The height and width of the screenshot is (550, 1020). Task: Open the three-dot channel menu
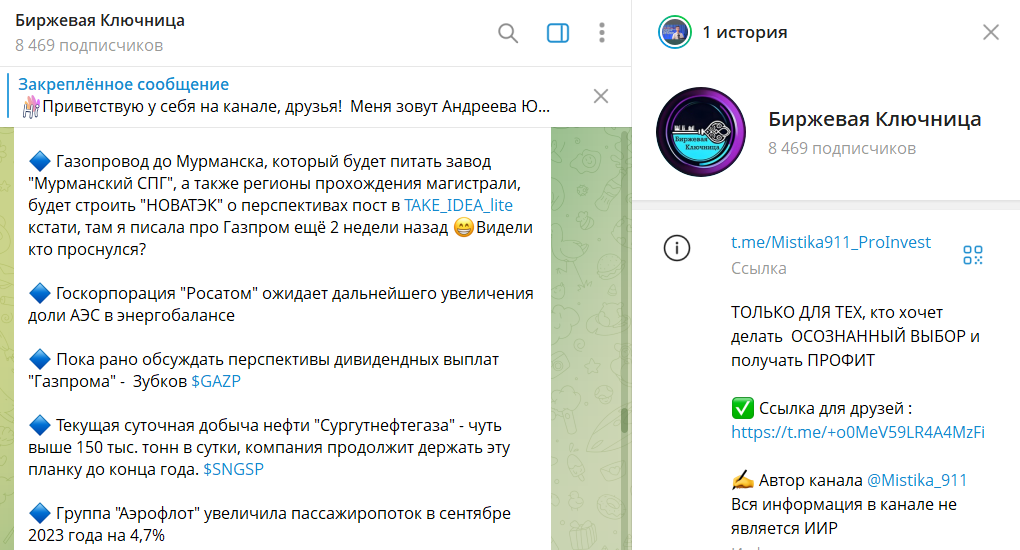602,33
